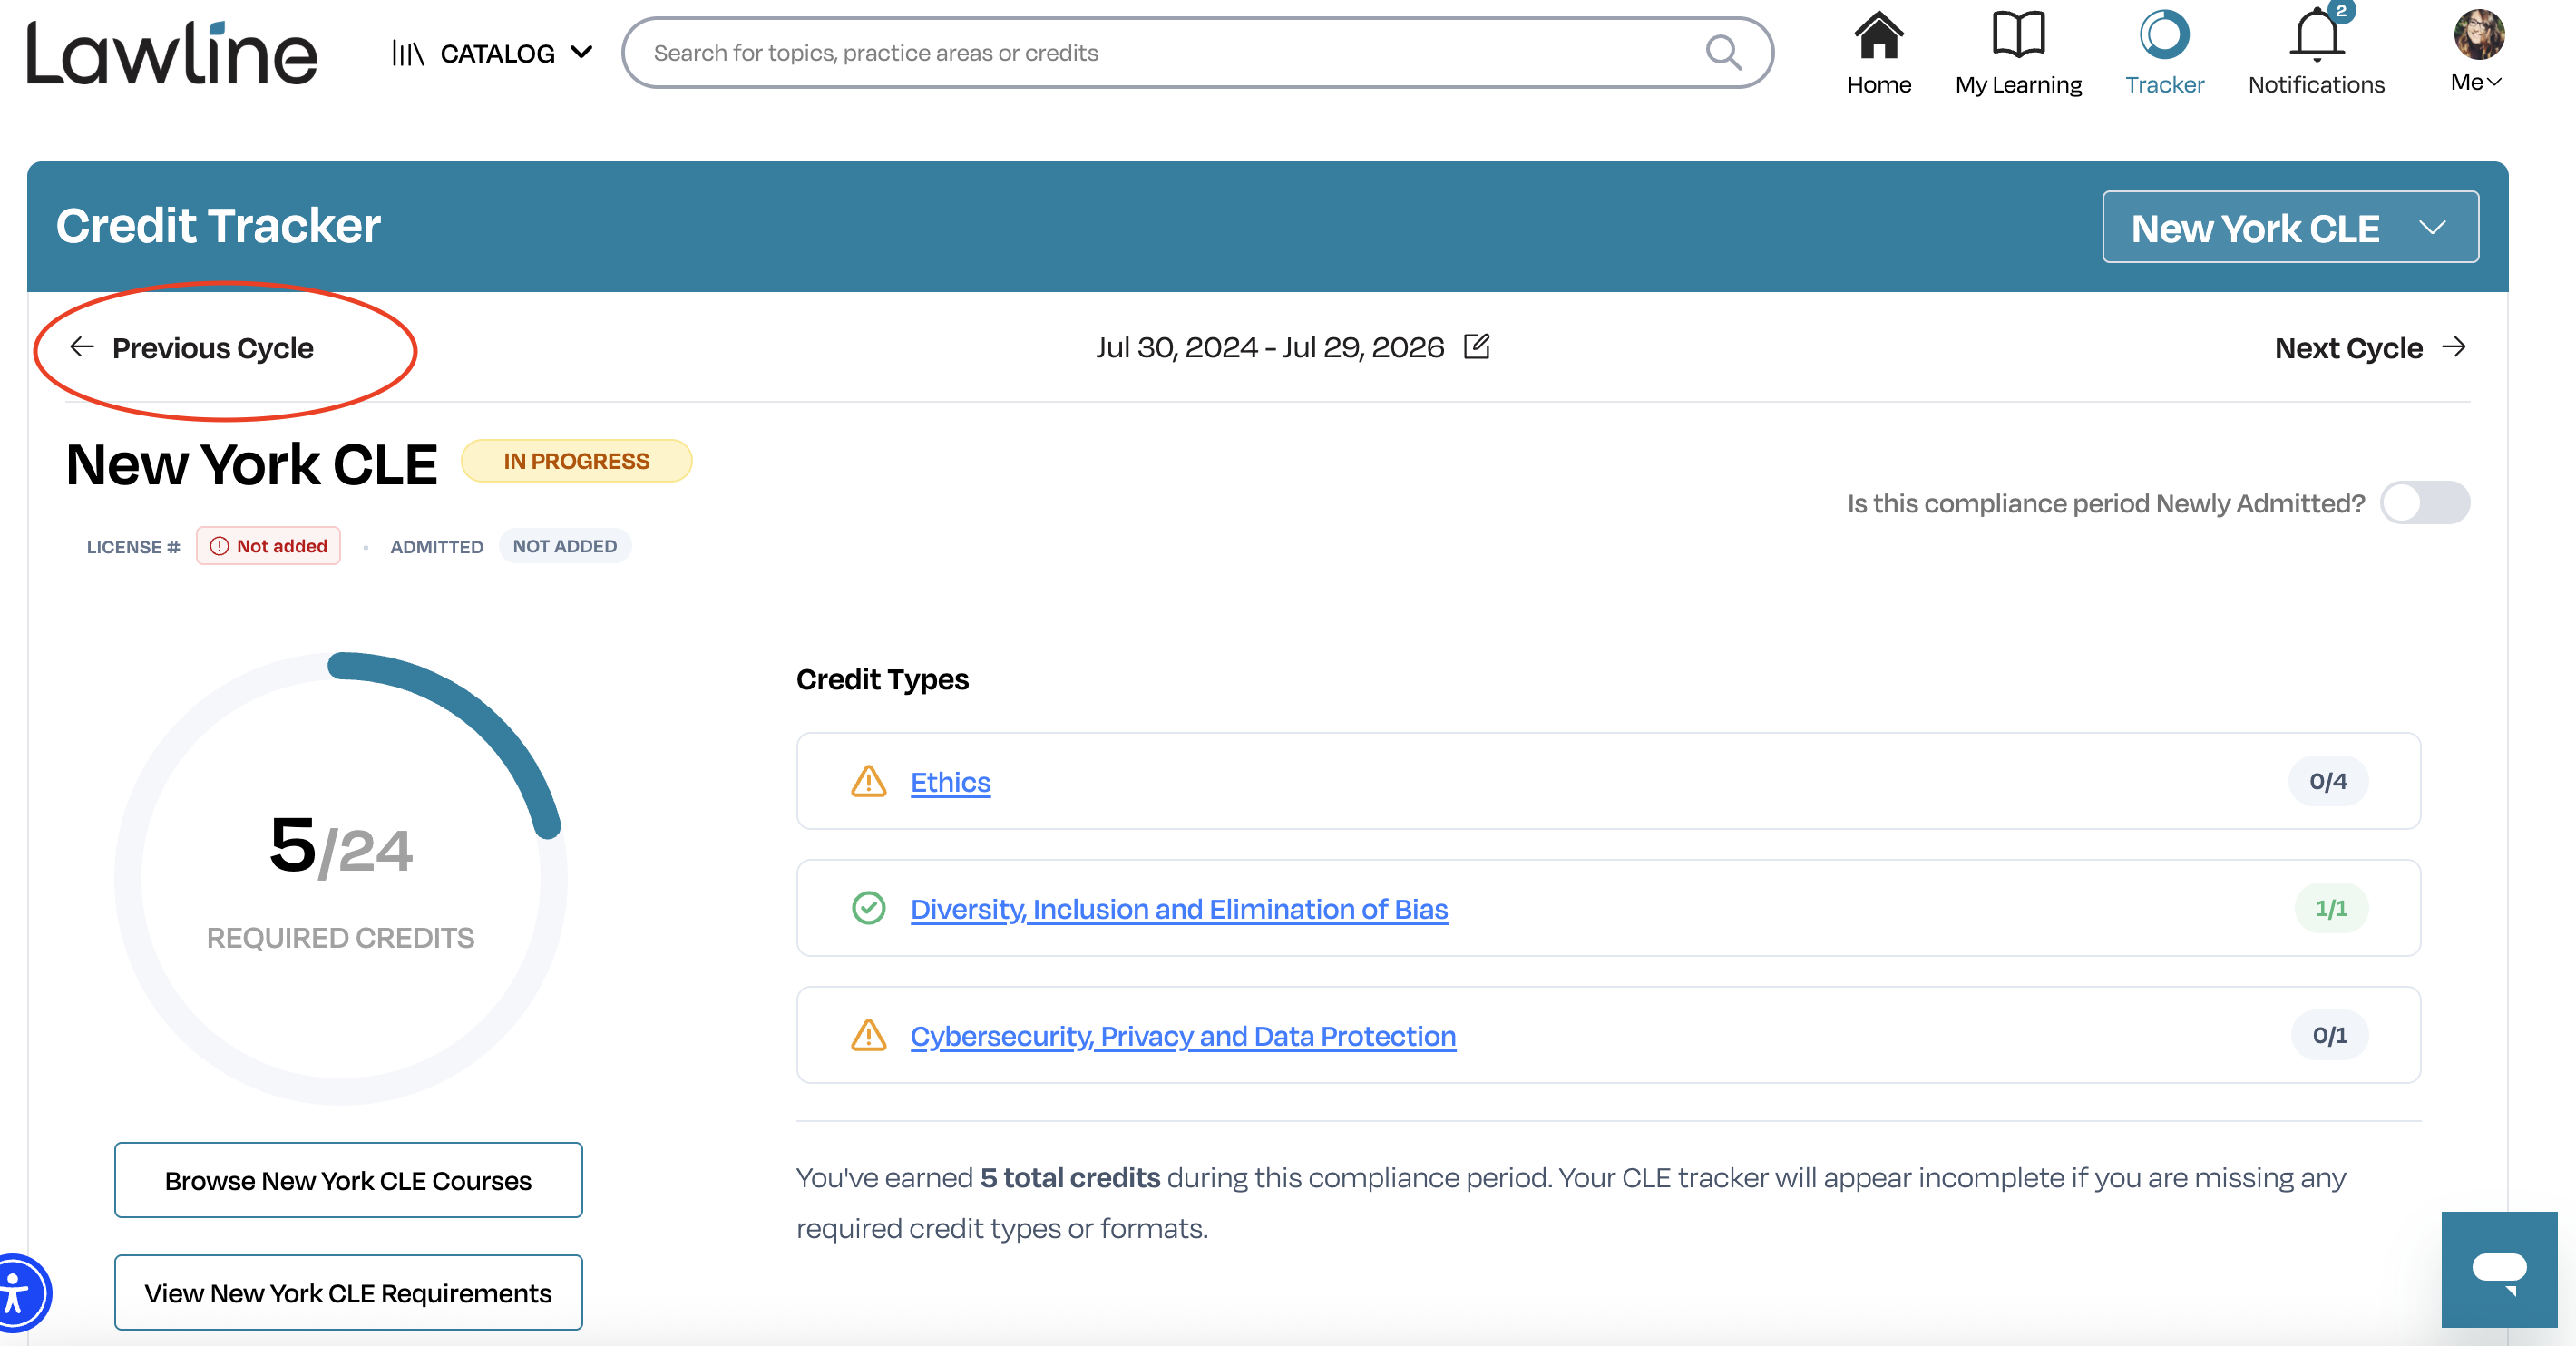The height and width of the screenshot is (1346, 2576).
Task: Open Cybersecurity, Privacy and Data Protection link
Action: coord(1183,1036)
